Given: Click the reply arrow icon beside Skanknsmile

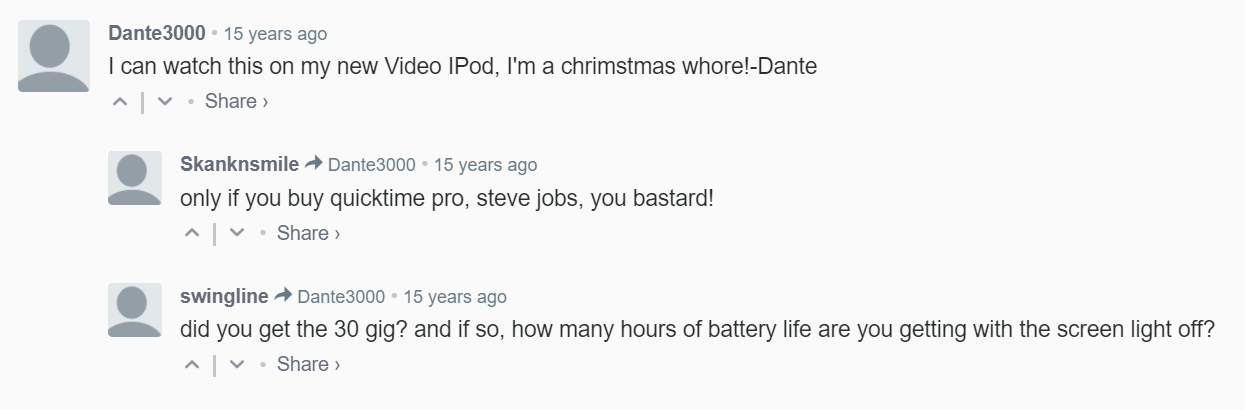Looking at the screenshot, I should (x=313, y=164).
